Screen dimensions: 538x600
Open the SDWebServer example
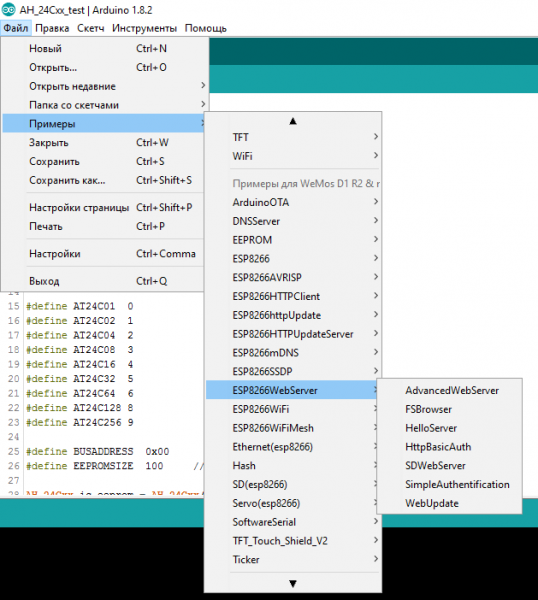pos(450,465)
